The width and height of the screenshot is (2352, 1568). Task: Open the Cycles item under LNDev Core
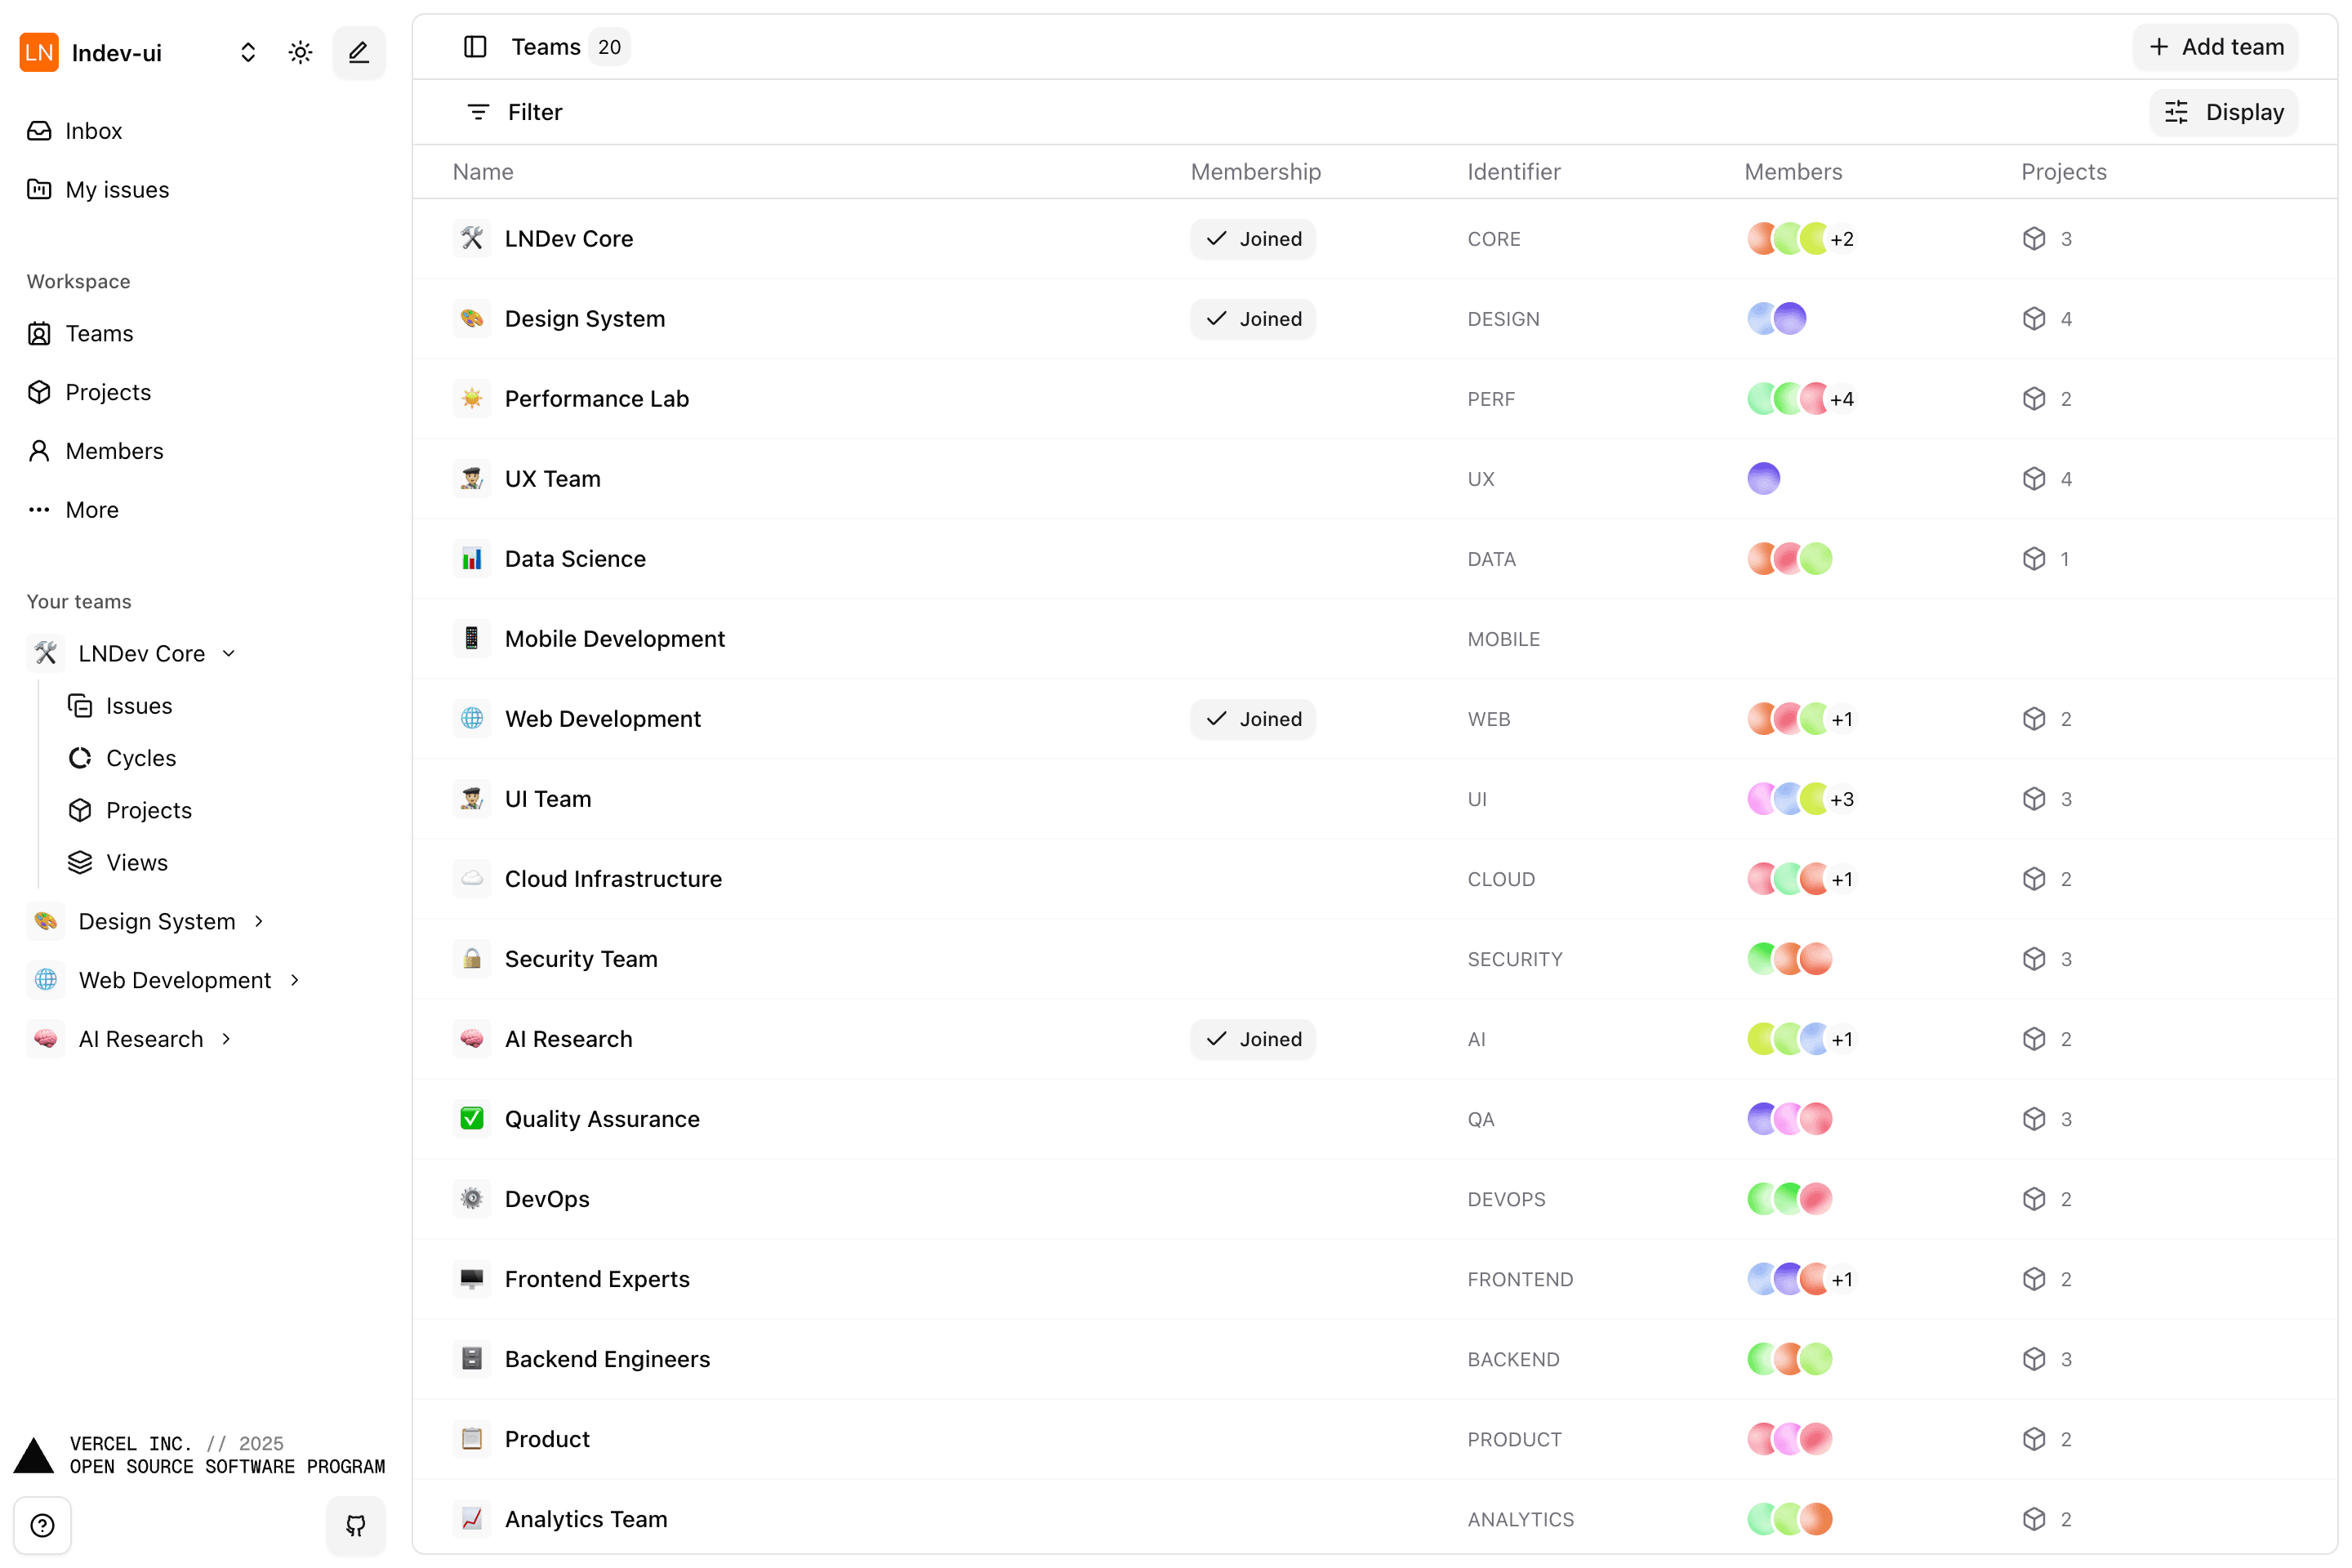(141, 758)
